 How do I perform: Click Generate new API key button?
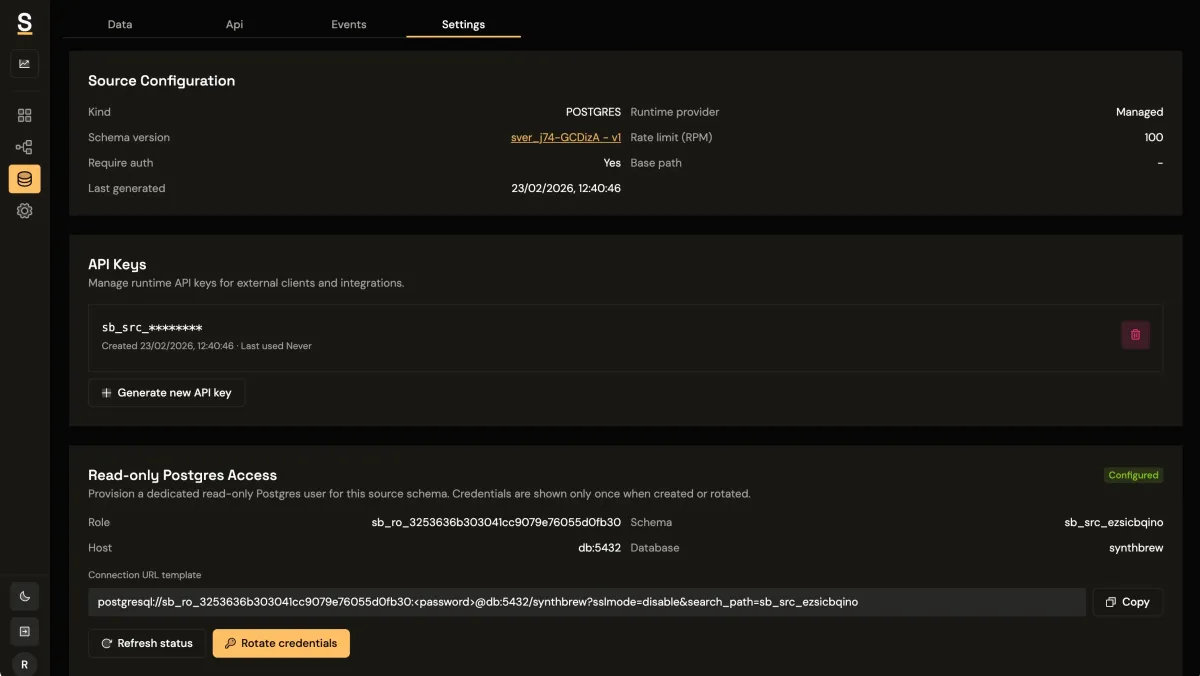click(167, 393)
